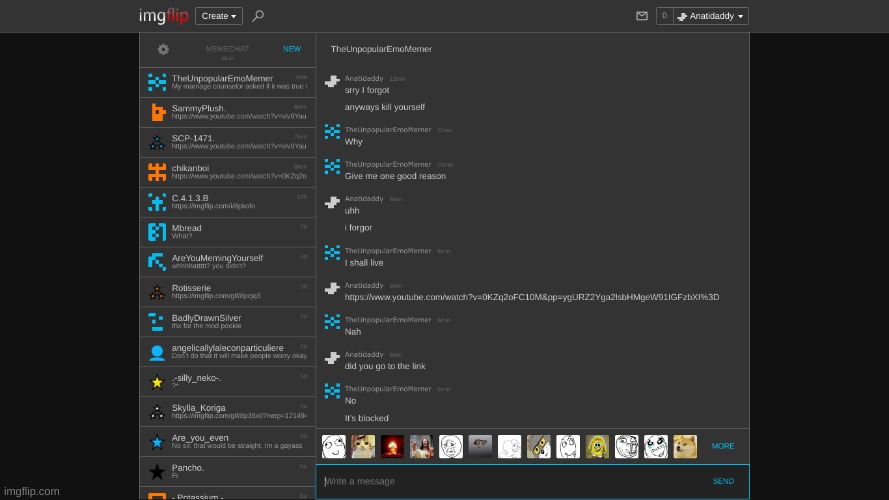Click the Anatidaddy sender name above 'uhh'
Image resolution: width=889 pixels, height=500 pixels.
(x=364, y=199)
